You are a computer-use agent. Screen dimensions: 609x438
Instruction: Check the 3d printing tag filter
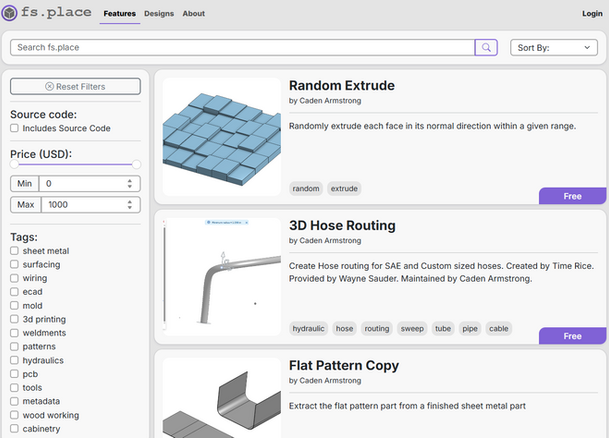pos(14,319)
